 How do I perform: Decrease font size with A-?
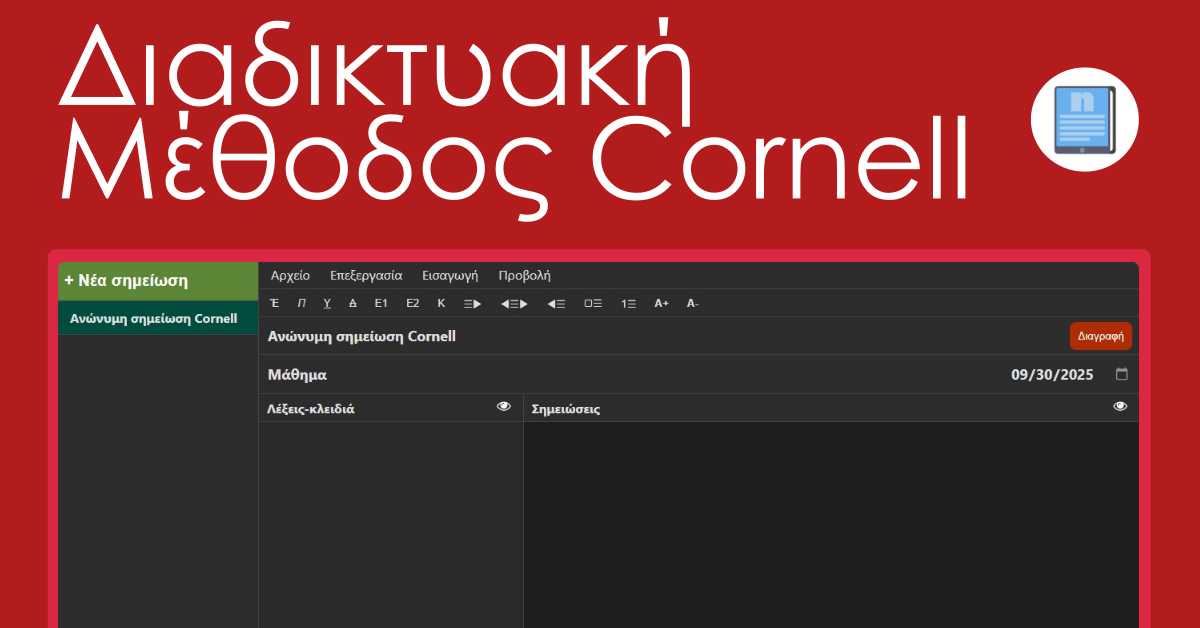pos(692,303)
